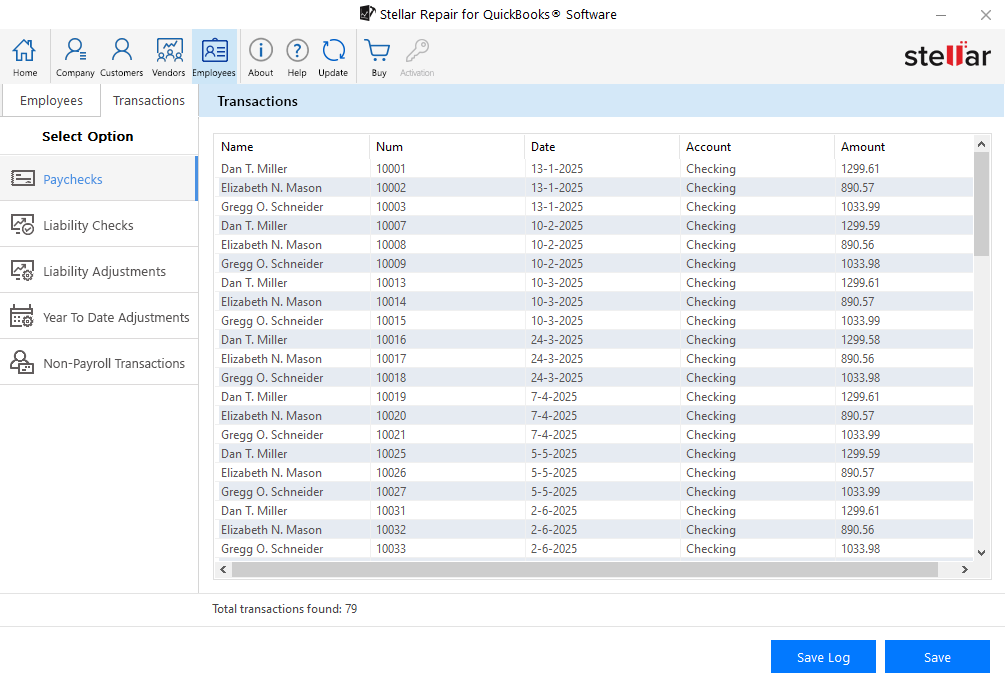The width and height of the screenshot is (1005, 686).
Task: Click the Total transactions found: 79 text
Action: pyautogui.click(x=285, y=609)
